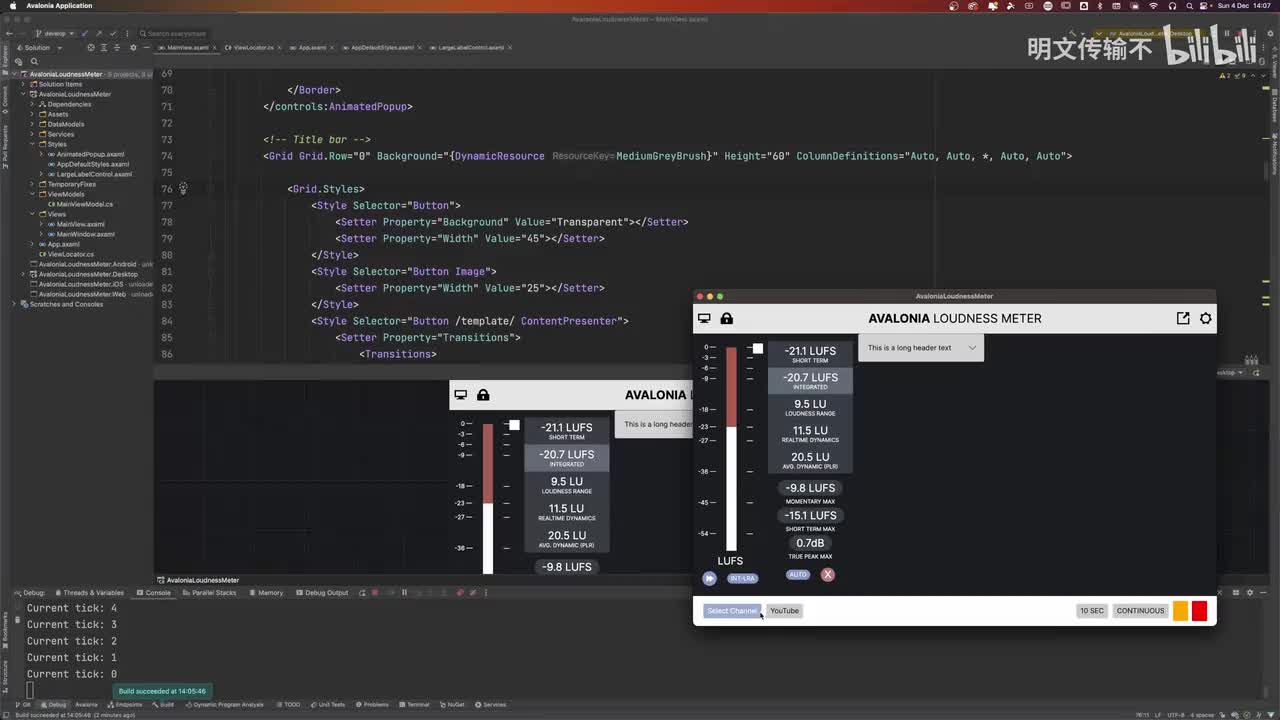Collapse the ViewModels folder
The height and width of the screenshot is (720, 1280).
coord(32,194)
